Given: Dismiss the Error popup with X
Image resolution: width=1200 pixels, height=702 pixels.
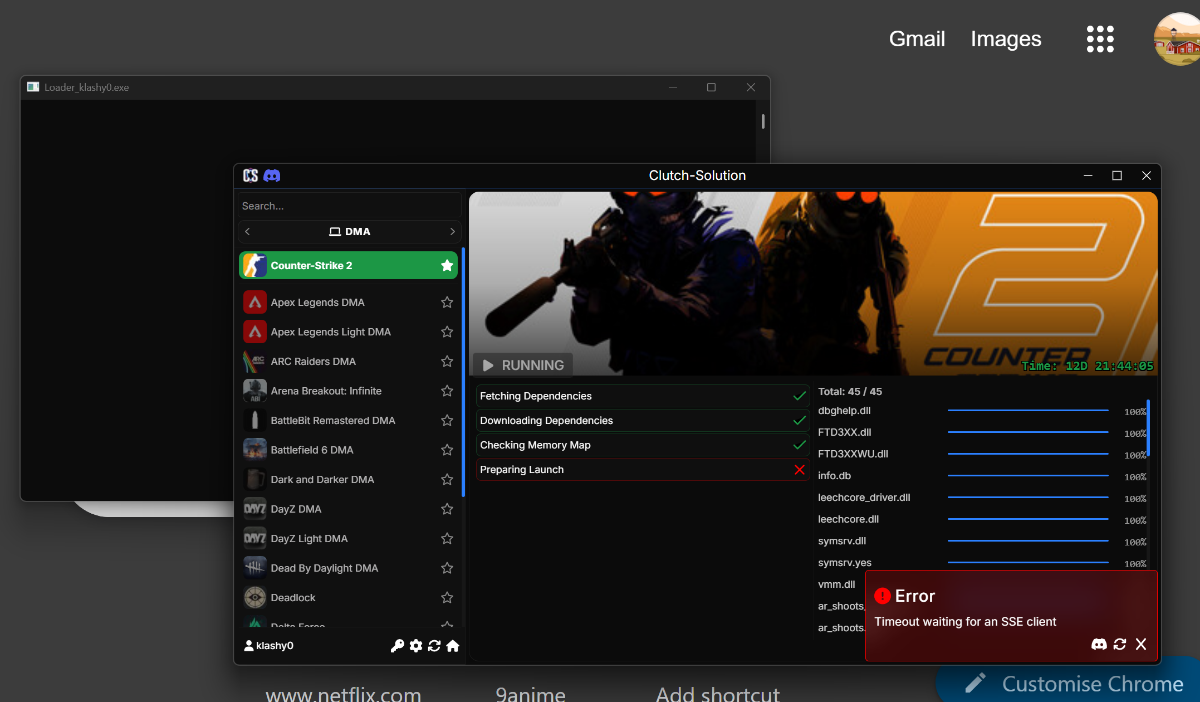Looking at the screenshot, I should [1141, 644].
